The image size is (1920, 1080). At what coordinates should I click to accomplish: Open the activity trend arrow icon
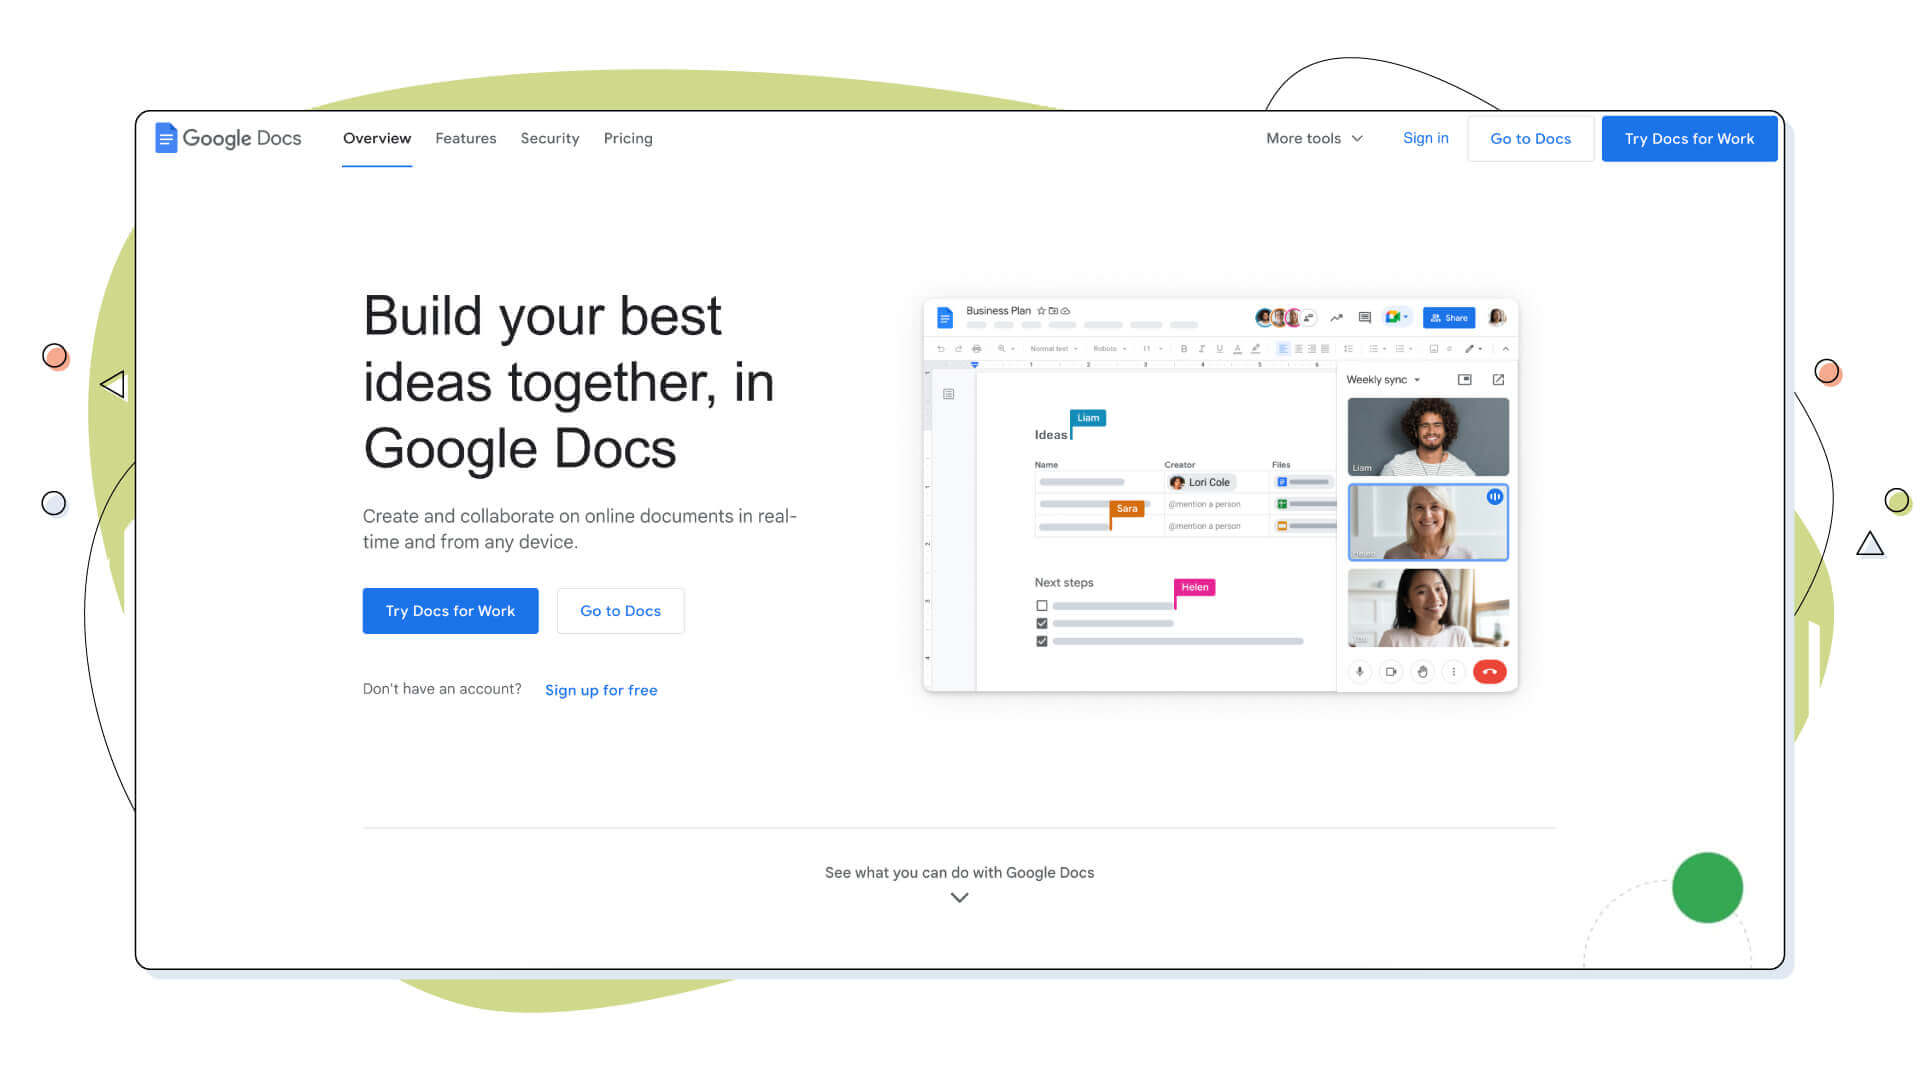pos(1336,317)
